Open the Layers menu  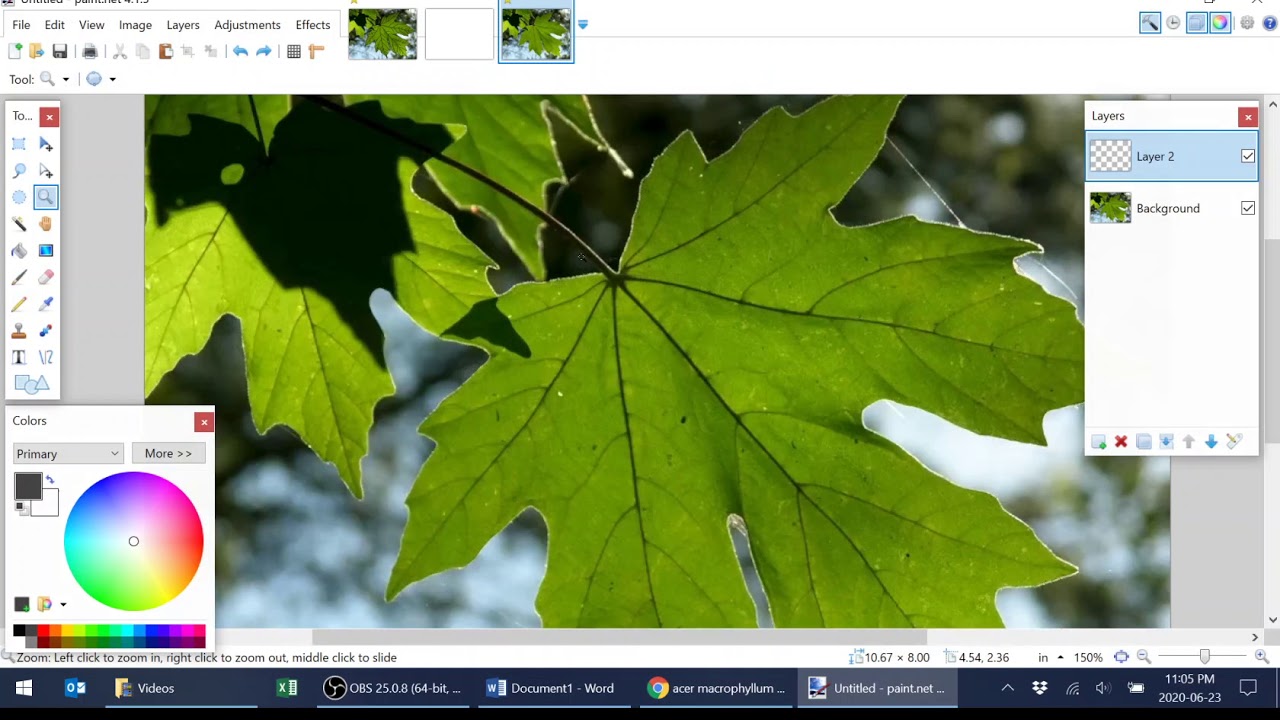coord(183,25)
